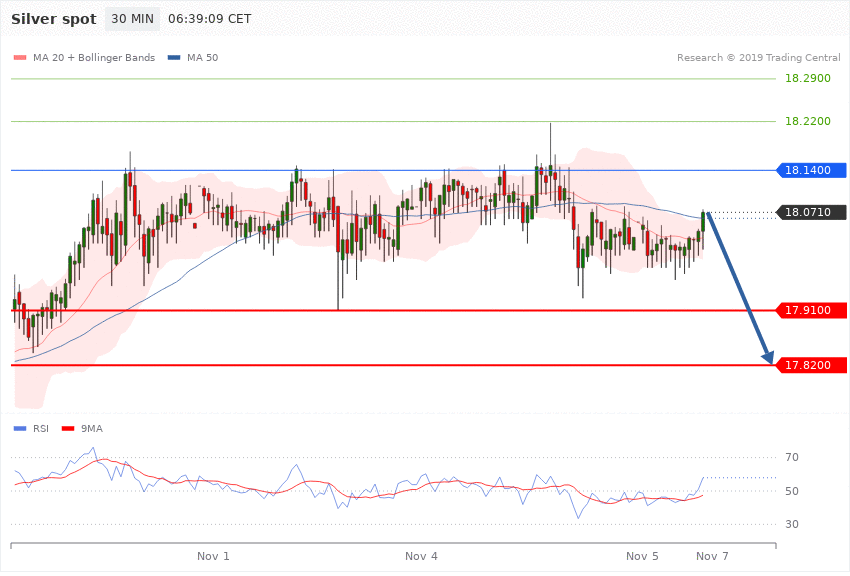Click the blue MA 50 legend swatch
The image size is (850, 576).
tap(174, 58)
